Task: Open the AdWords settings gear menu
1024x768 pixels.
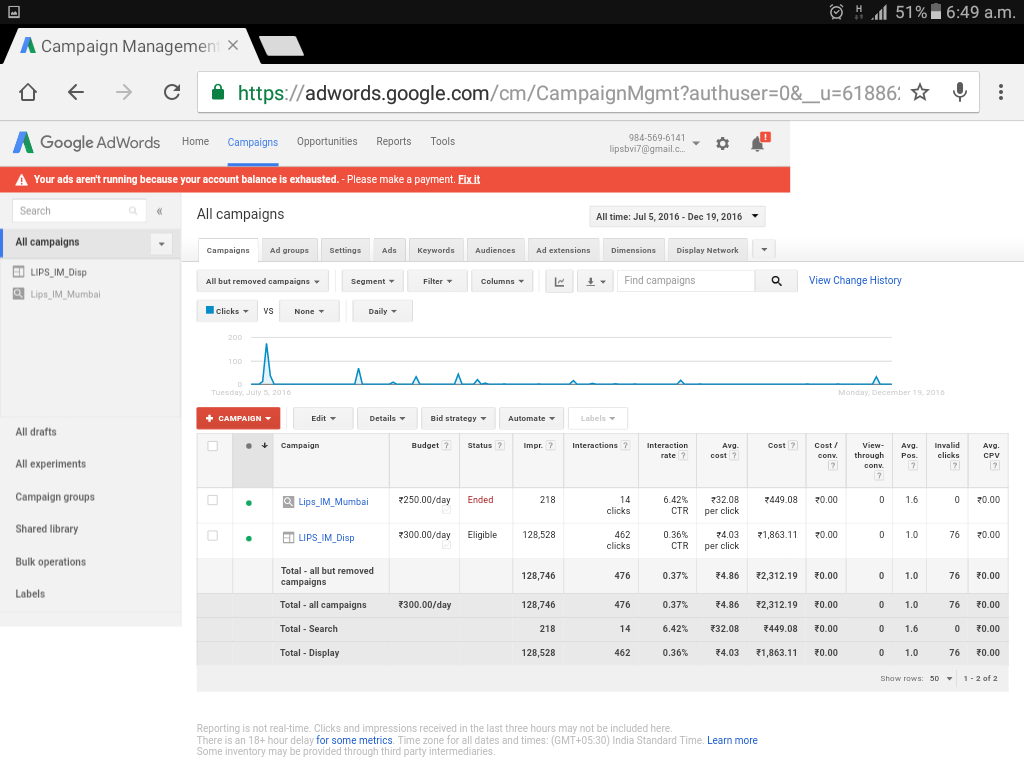Action: (722, 144)
